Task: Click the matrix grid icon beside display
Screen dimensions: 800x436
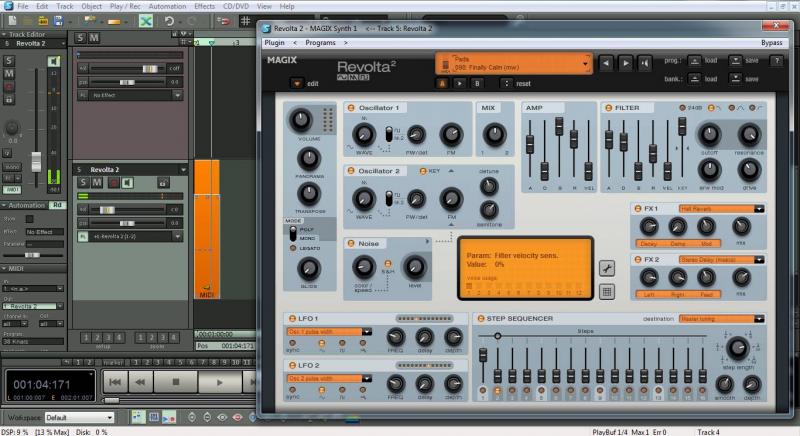Action: click(x=607, y=292)
